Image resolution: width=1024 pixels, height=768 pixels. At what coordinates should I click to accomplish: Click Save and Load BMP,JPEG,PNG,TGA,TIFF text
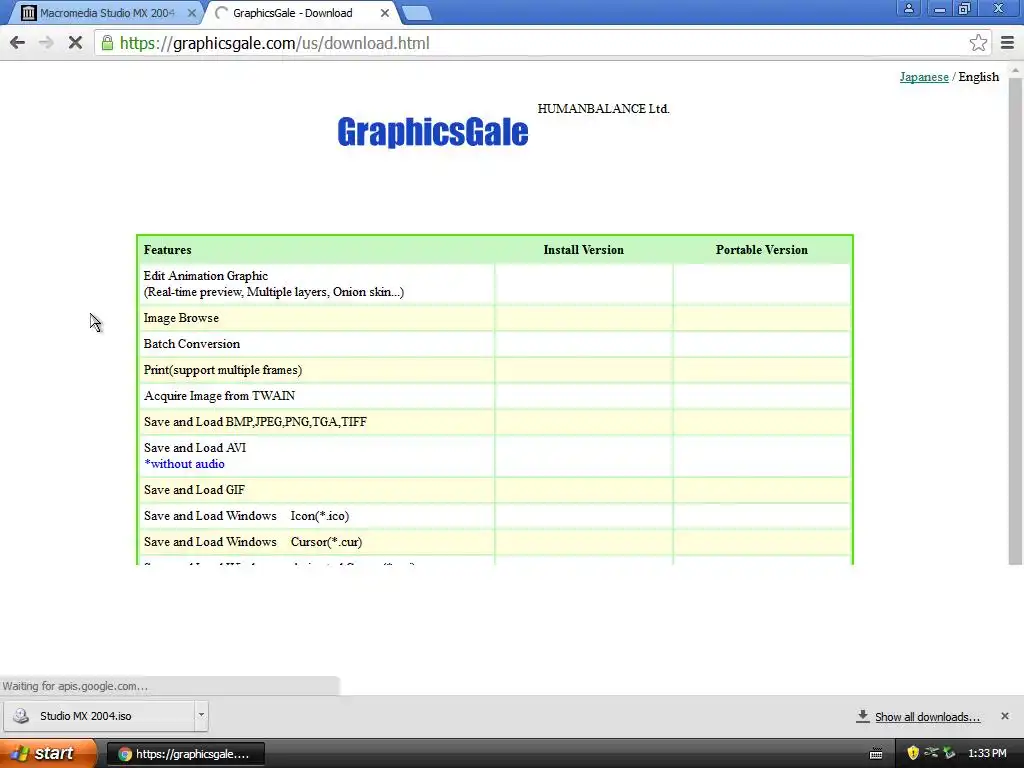tap(255, 422)
